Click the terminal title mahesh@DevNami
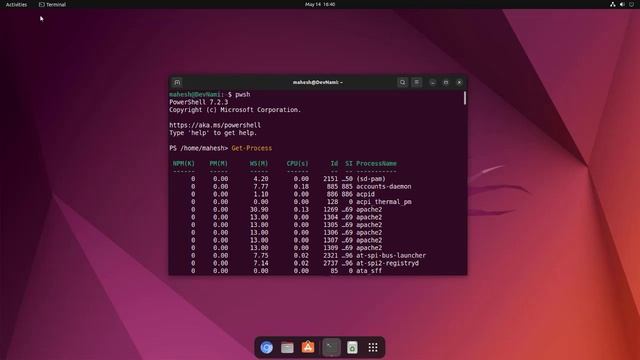640x360 pixels. [318, 82]
